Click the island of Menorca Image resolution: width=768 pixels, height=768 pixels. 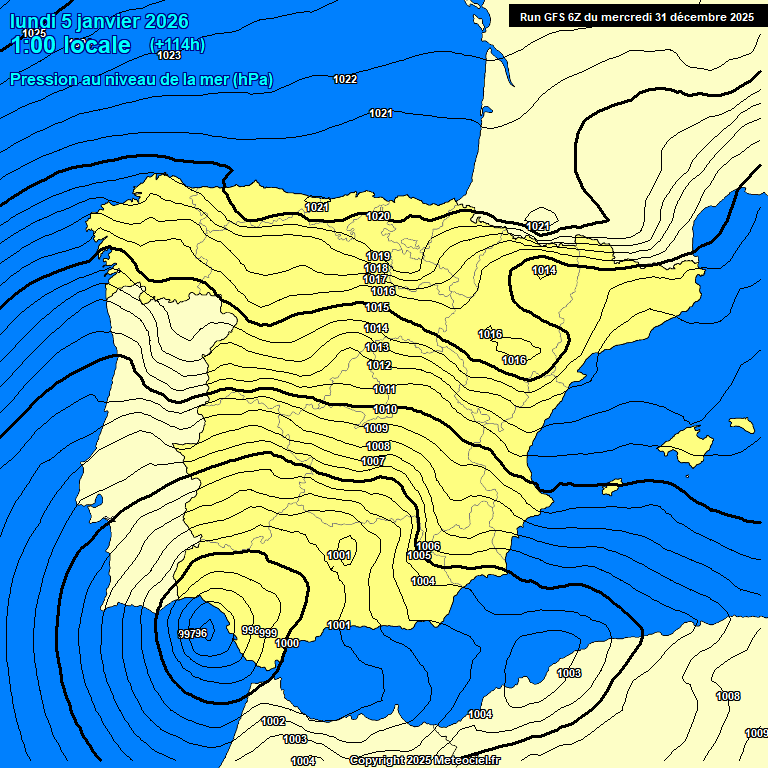point(742,425)
